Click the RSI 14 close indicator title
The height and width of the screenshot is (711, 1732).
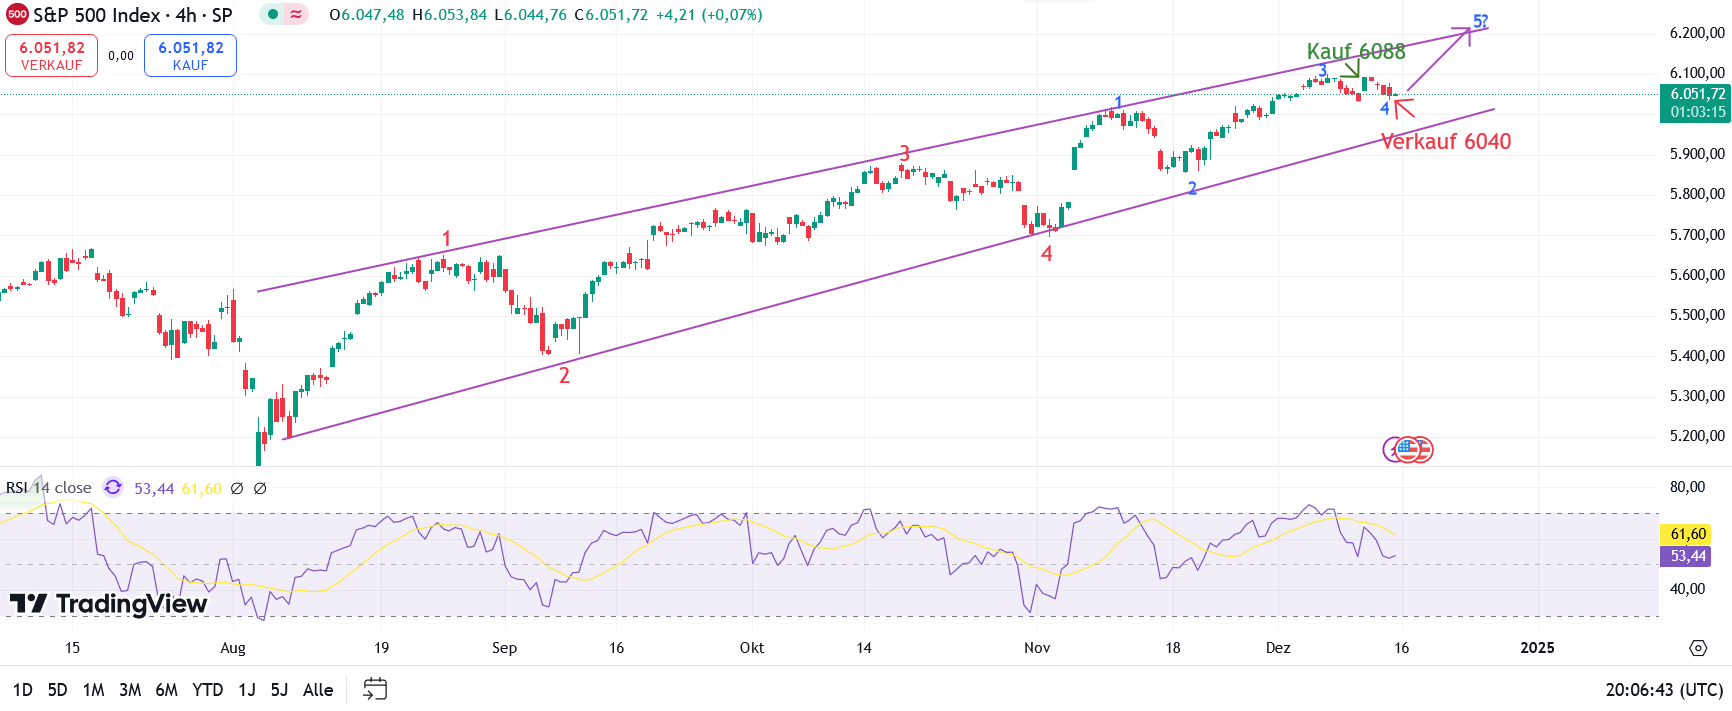click(x=49, y=488)
